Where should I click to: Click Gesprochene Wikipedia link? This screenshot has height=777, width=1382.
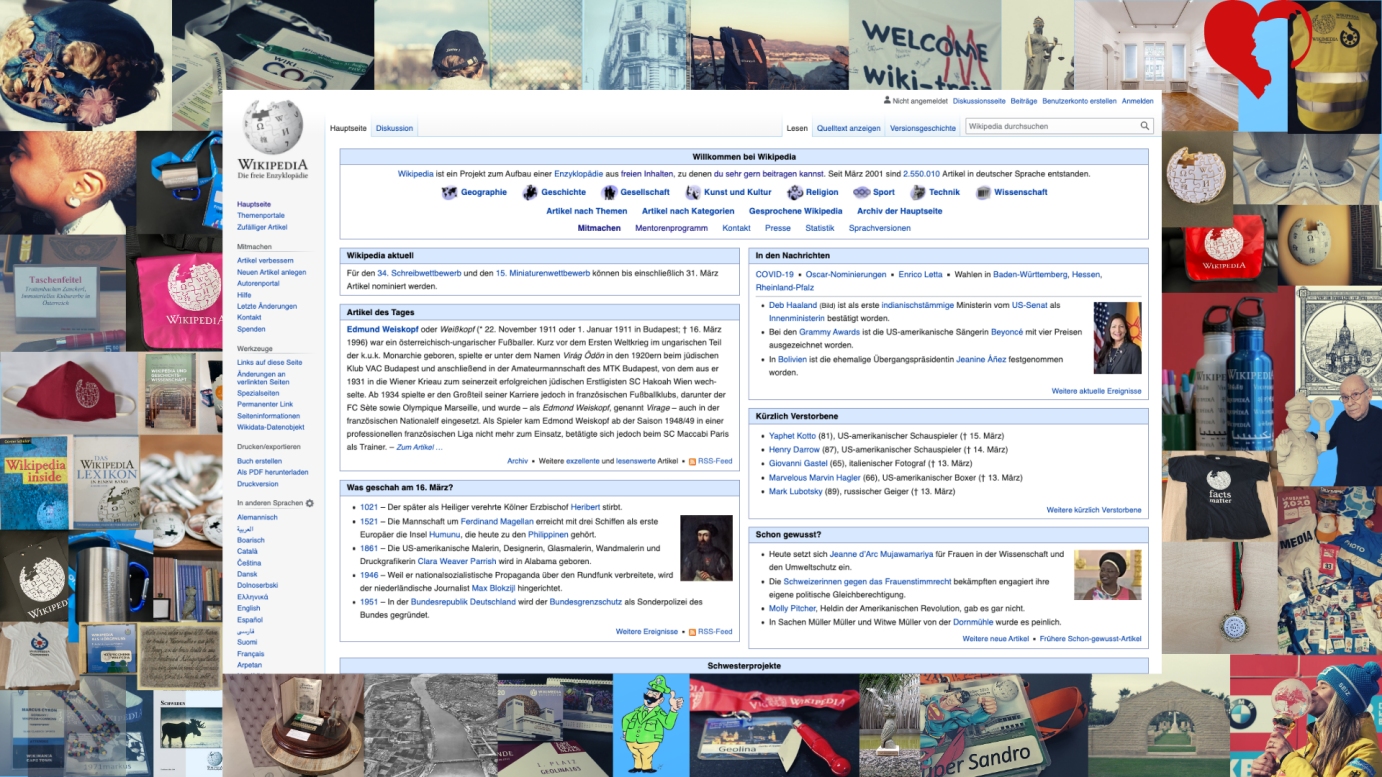[796, 211]
